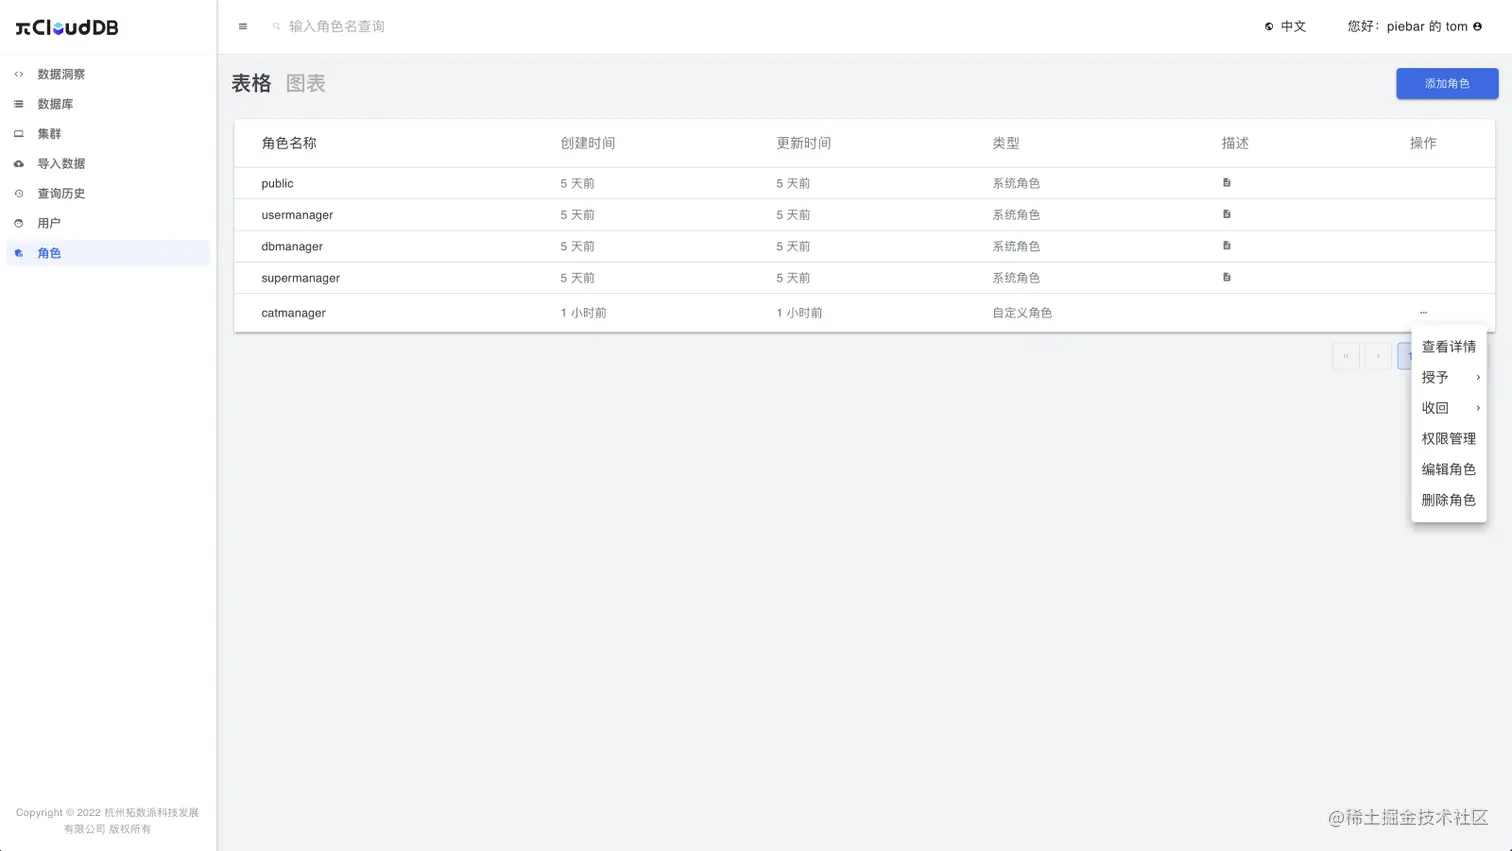
Task: Click role name public
Action: point(277,184)
